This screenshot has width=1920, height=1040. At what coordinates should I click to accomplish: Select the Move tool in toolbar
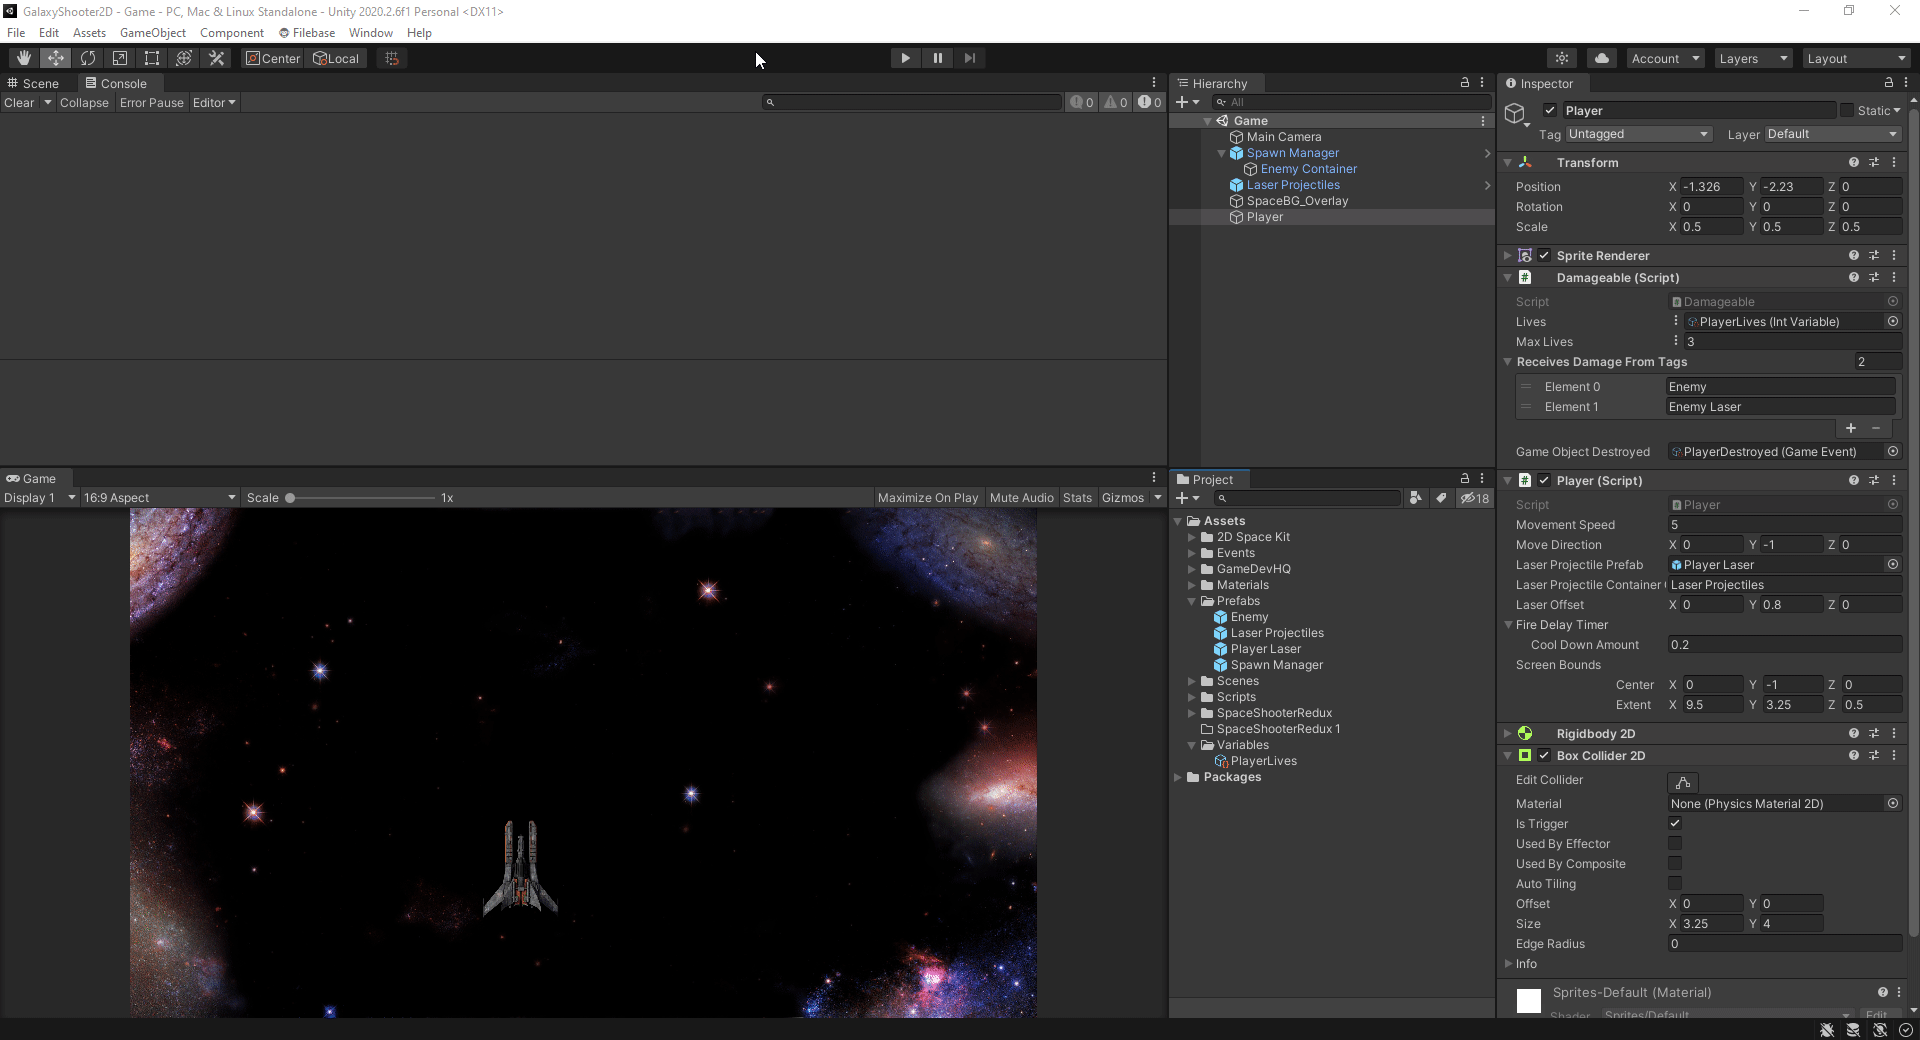tap(56, 58)
